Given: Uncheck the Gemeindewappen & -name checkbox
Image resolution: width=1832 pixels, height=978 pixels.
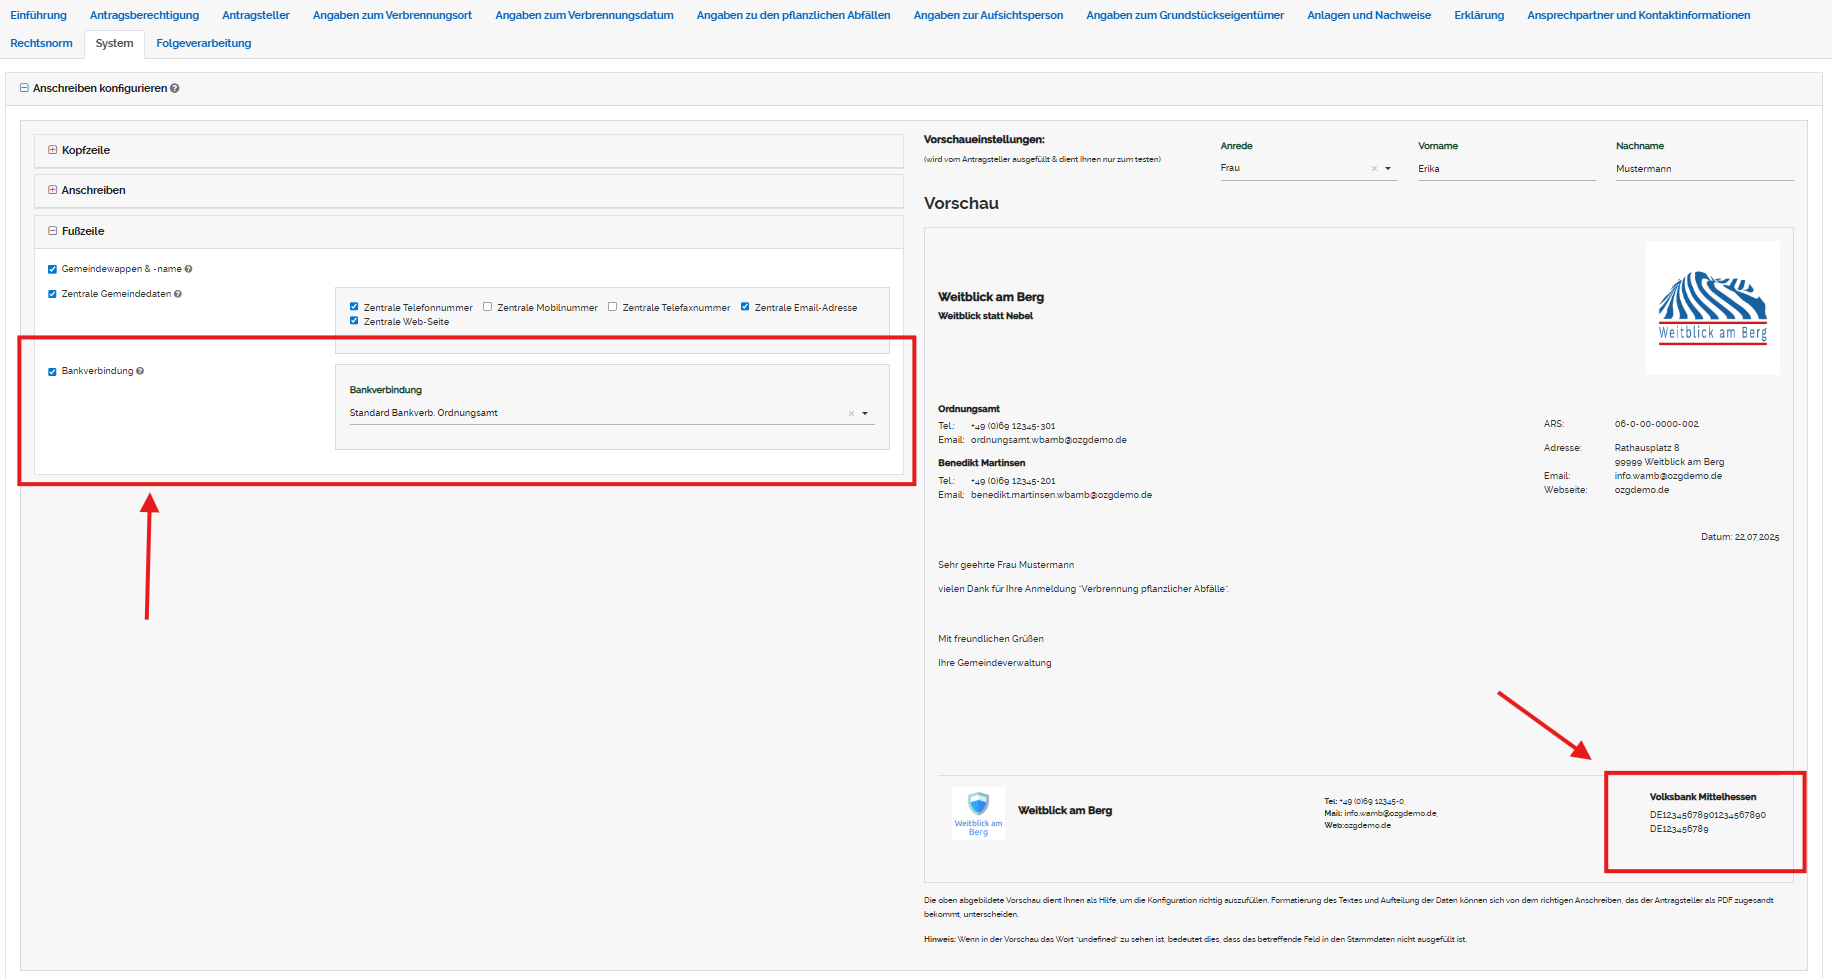Looking at the screenshot, I should [x=52, y=269].
